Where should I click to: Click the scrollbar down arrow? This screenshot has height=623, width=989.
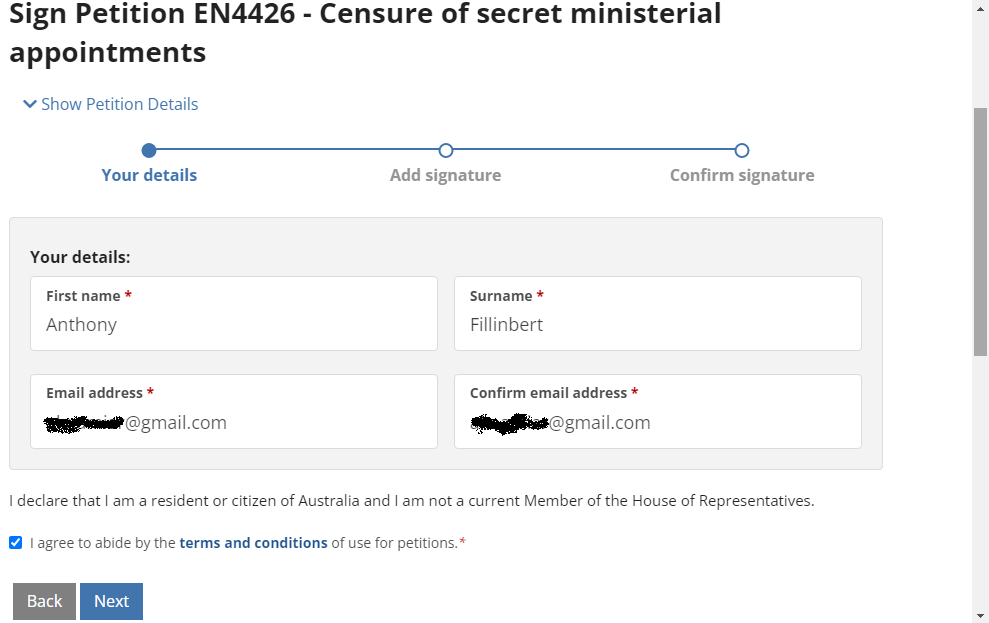[980, 614]
